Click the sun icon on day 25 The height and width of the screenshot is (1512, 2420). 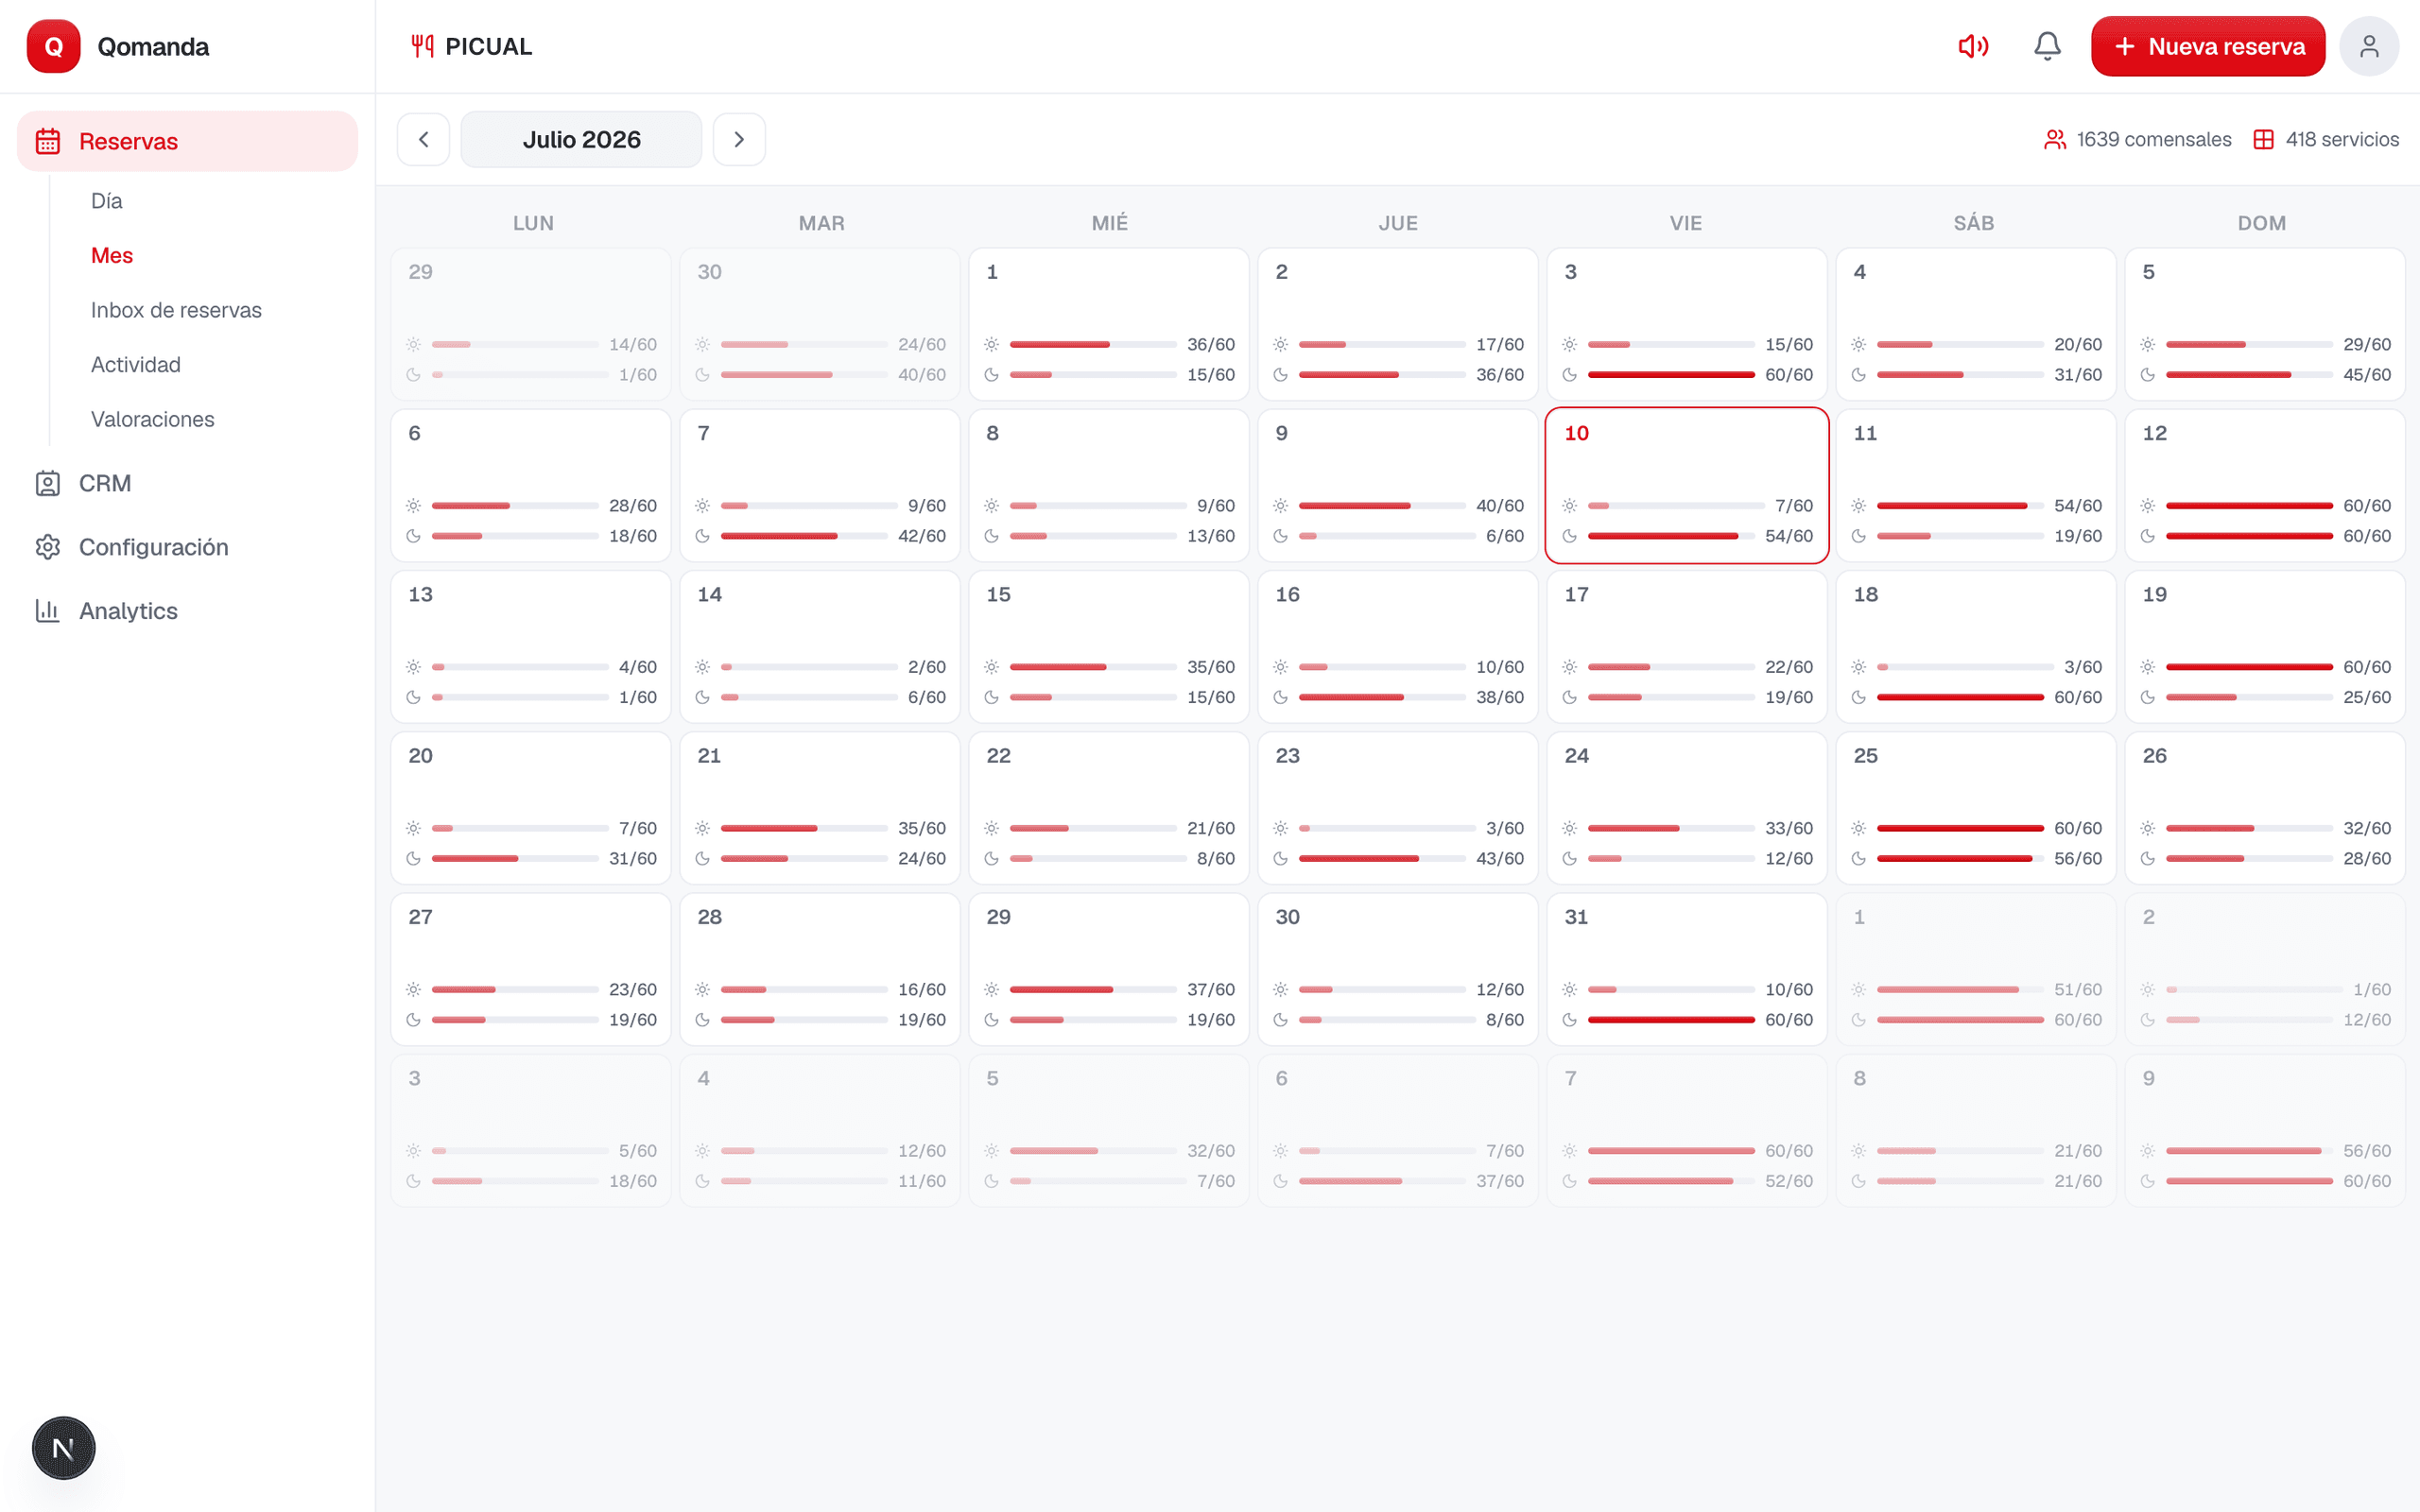pos(1858,828)
